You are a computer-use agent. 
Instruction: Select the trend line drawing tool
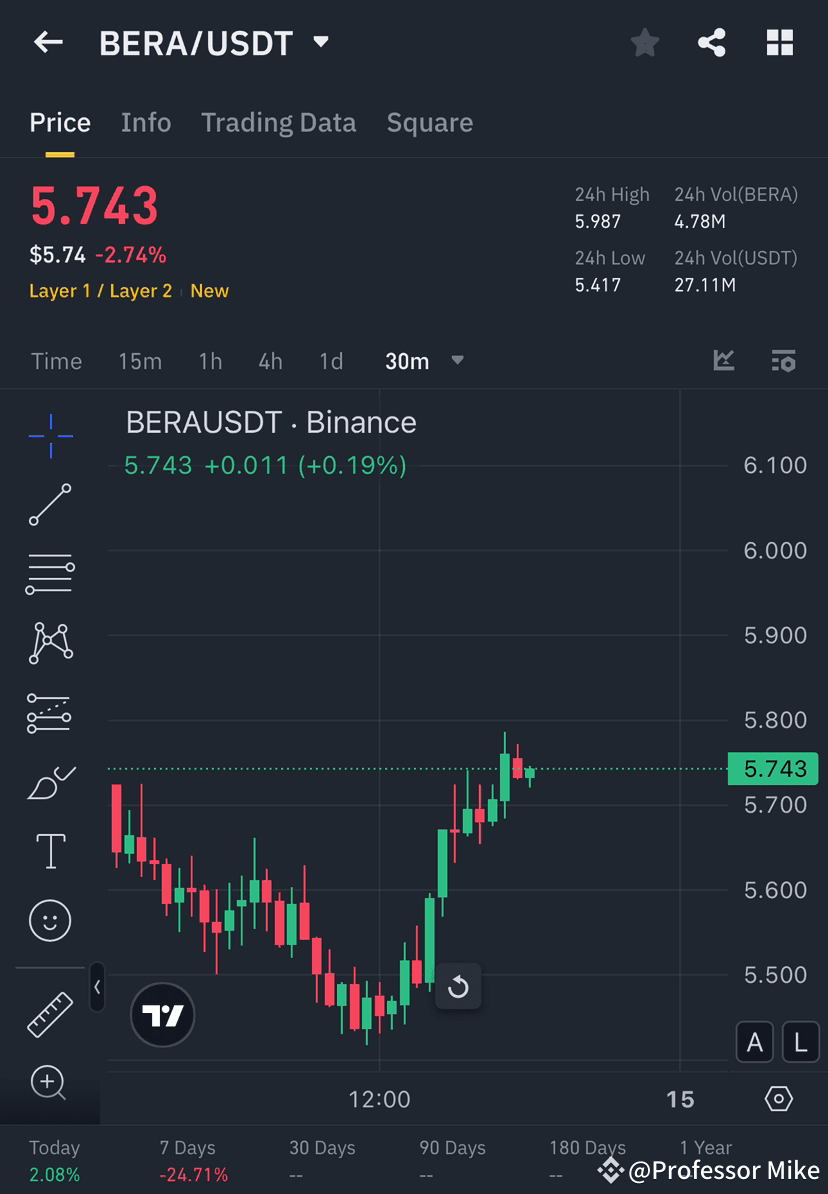(50, 505)
